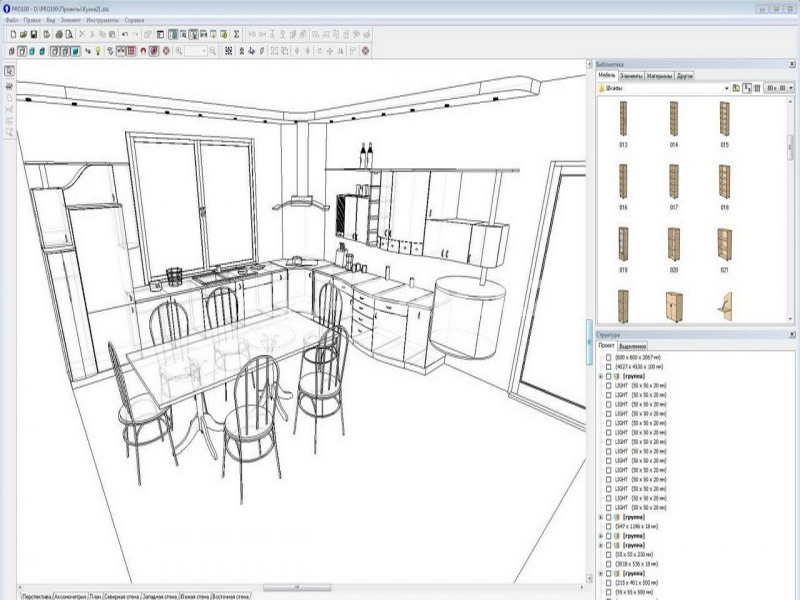Click the grid display icon in toolbar
Viewport: 800px width, 600px height.
point(131,51)
